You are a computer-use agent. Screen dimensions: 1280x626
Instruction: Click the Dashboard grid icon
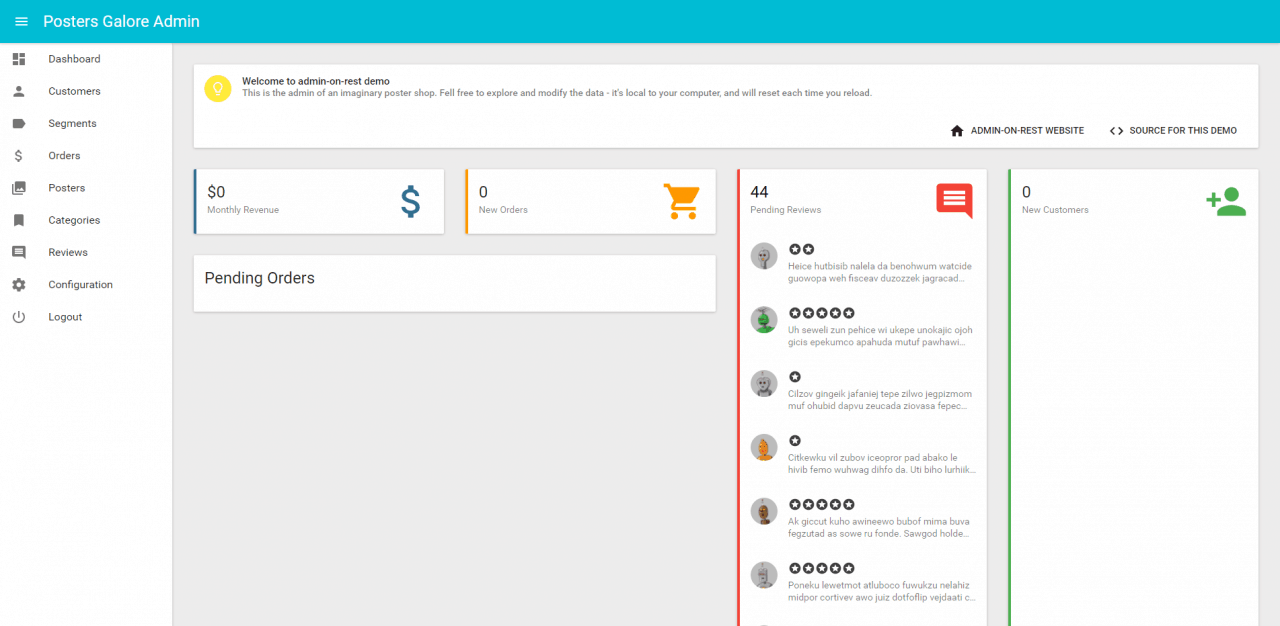(x=19, y=59)
